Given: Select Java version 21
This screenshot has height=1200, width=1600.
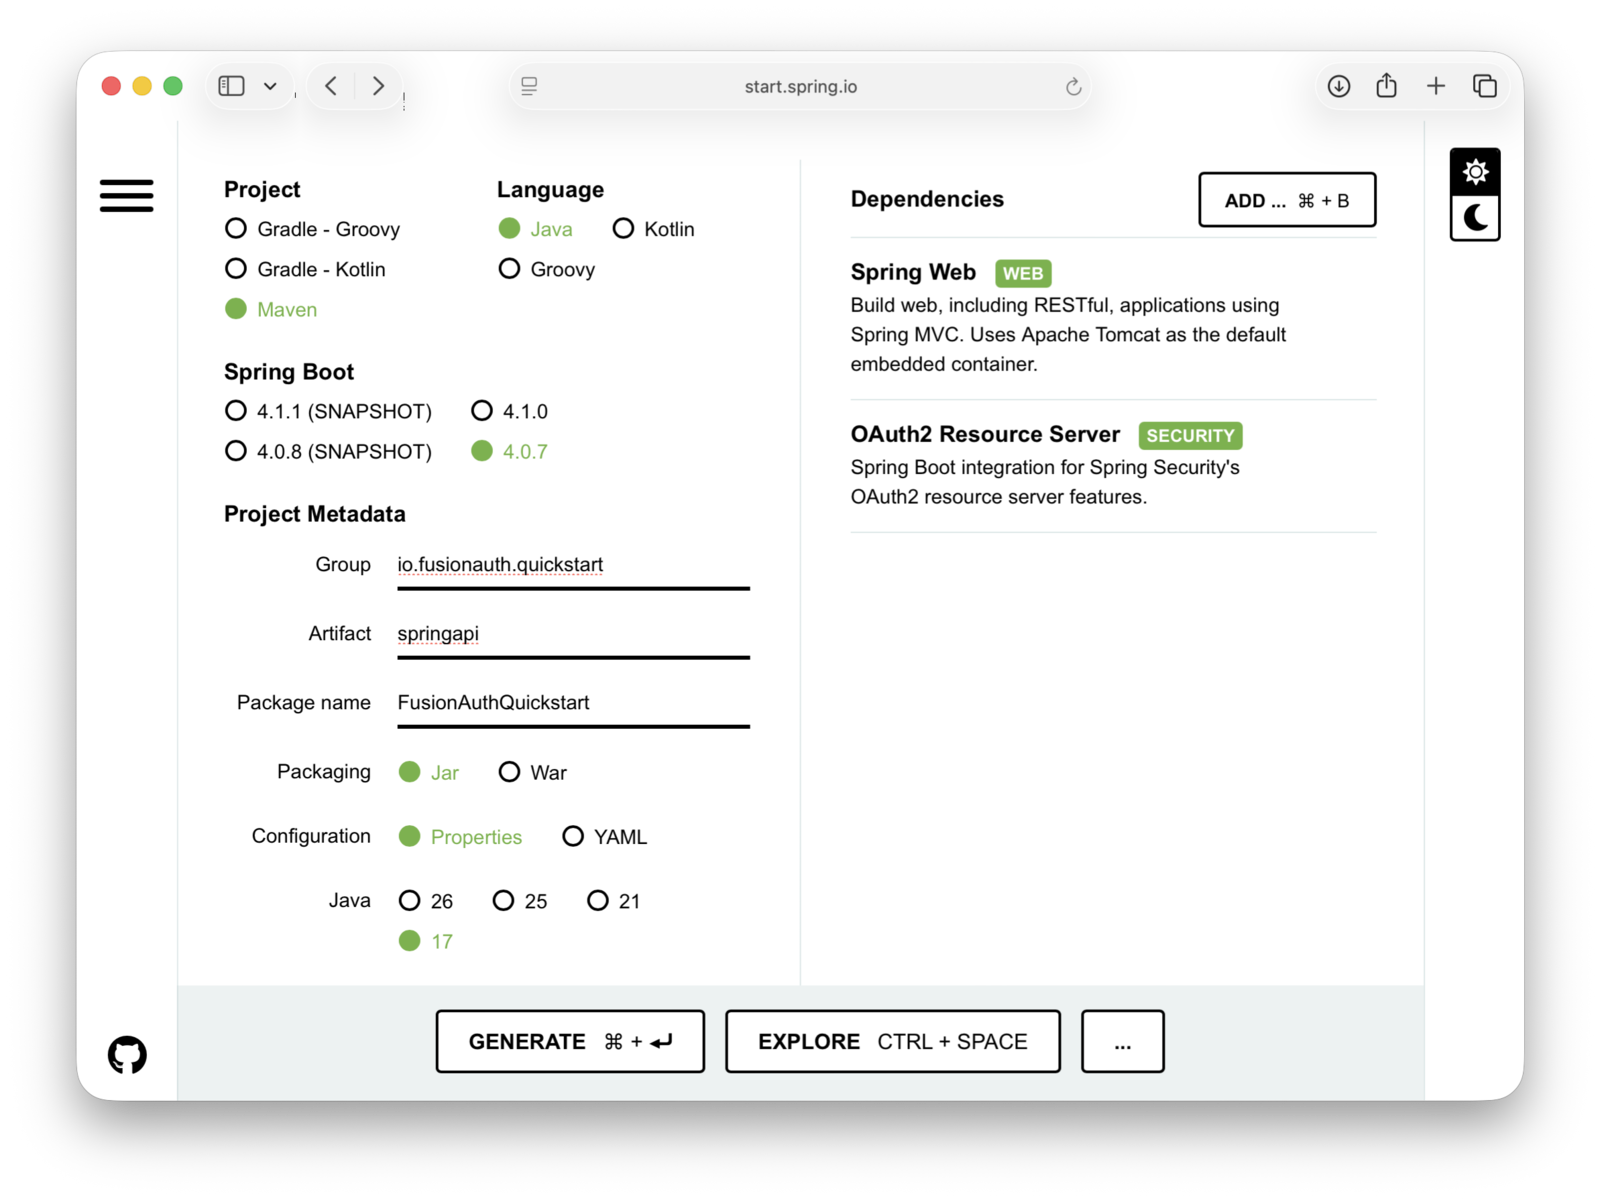Looking at the screenshot, I should click(x=614, y=901).
